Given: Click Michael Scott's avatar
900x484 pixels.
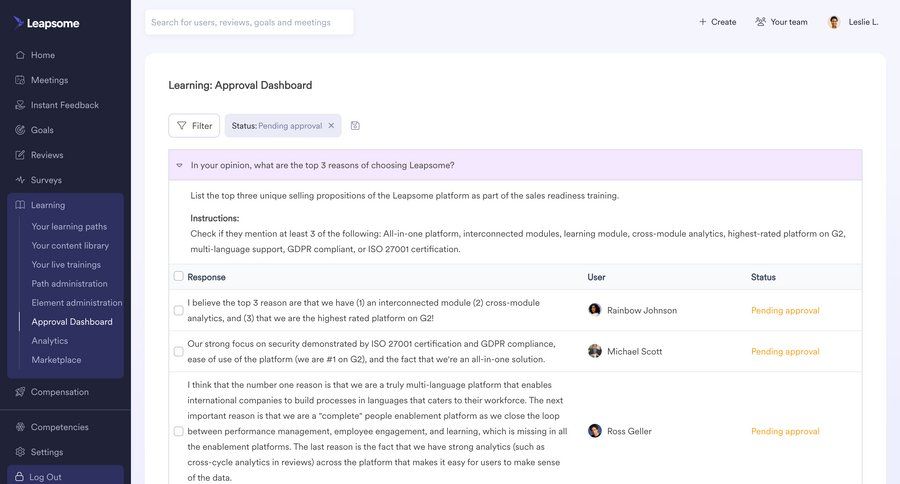Looking at the screenshot, I should click(595, 351).
